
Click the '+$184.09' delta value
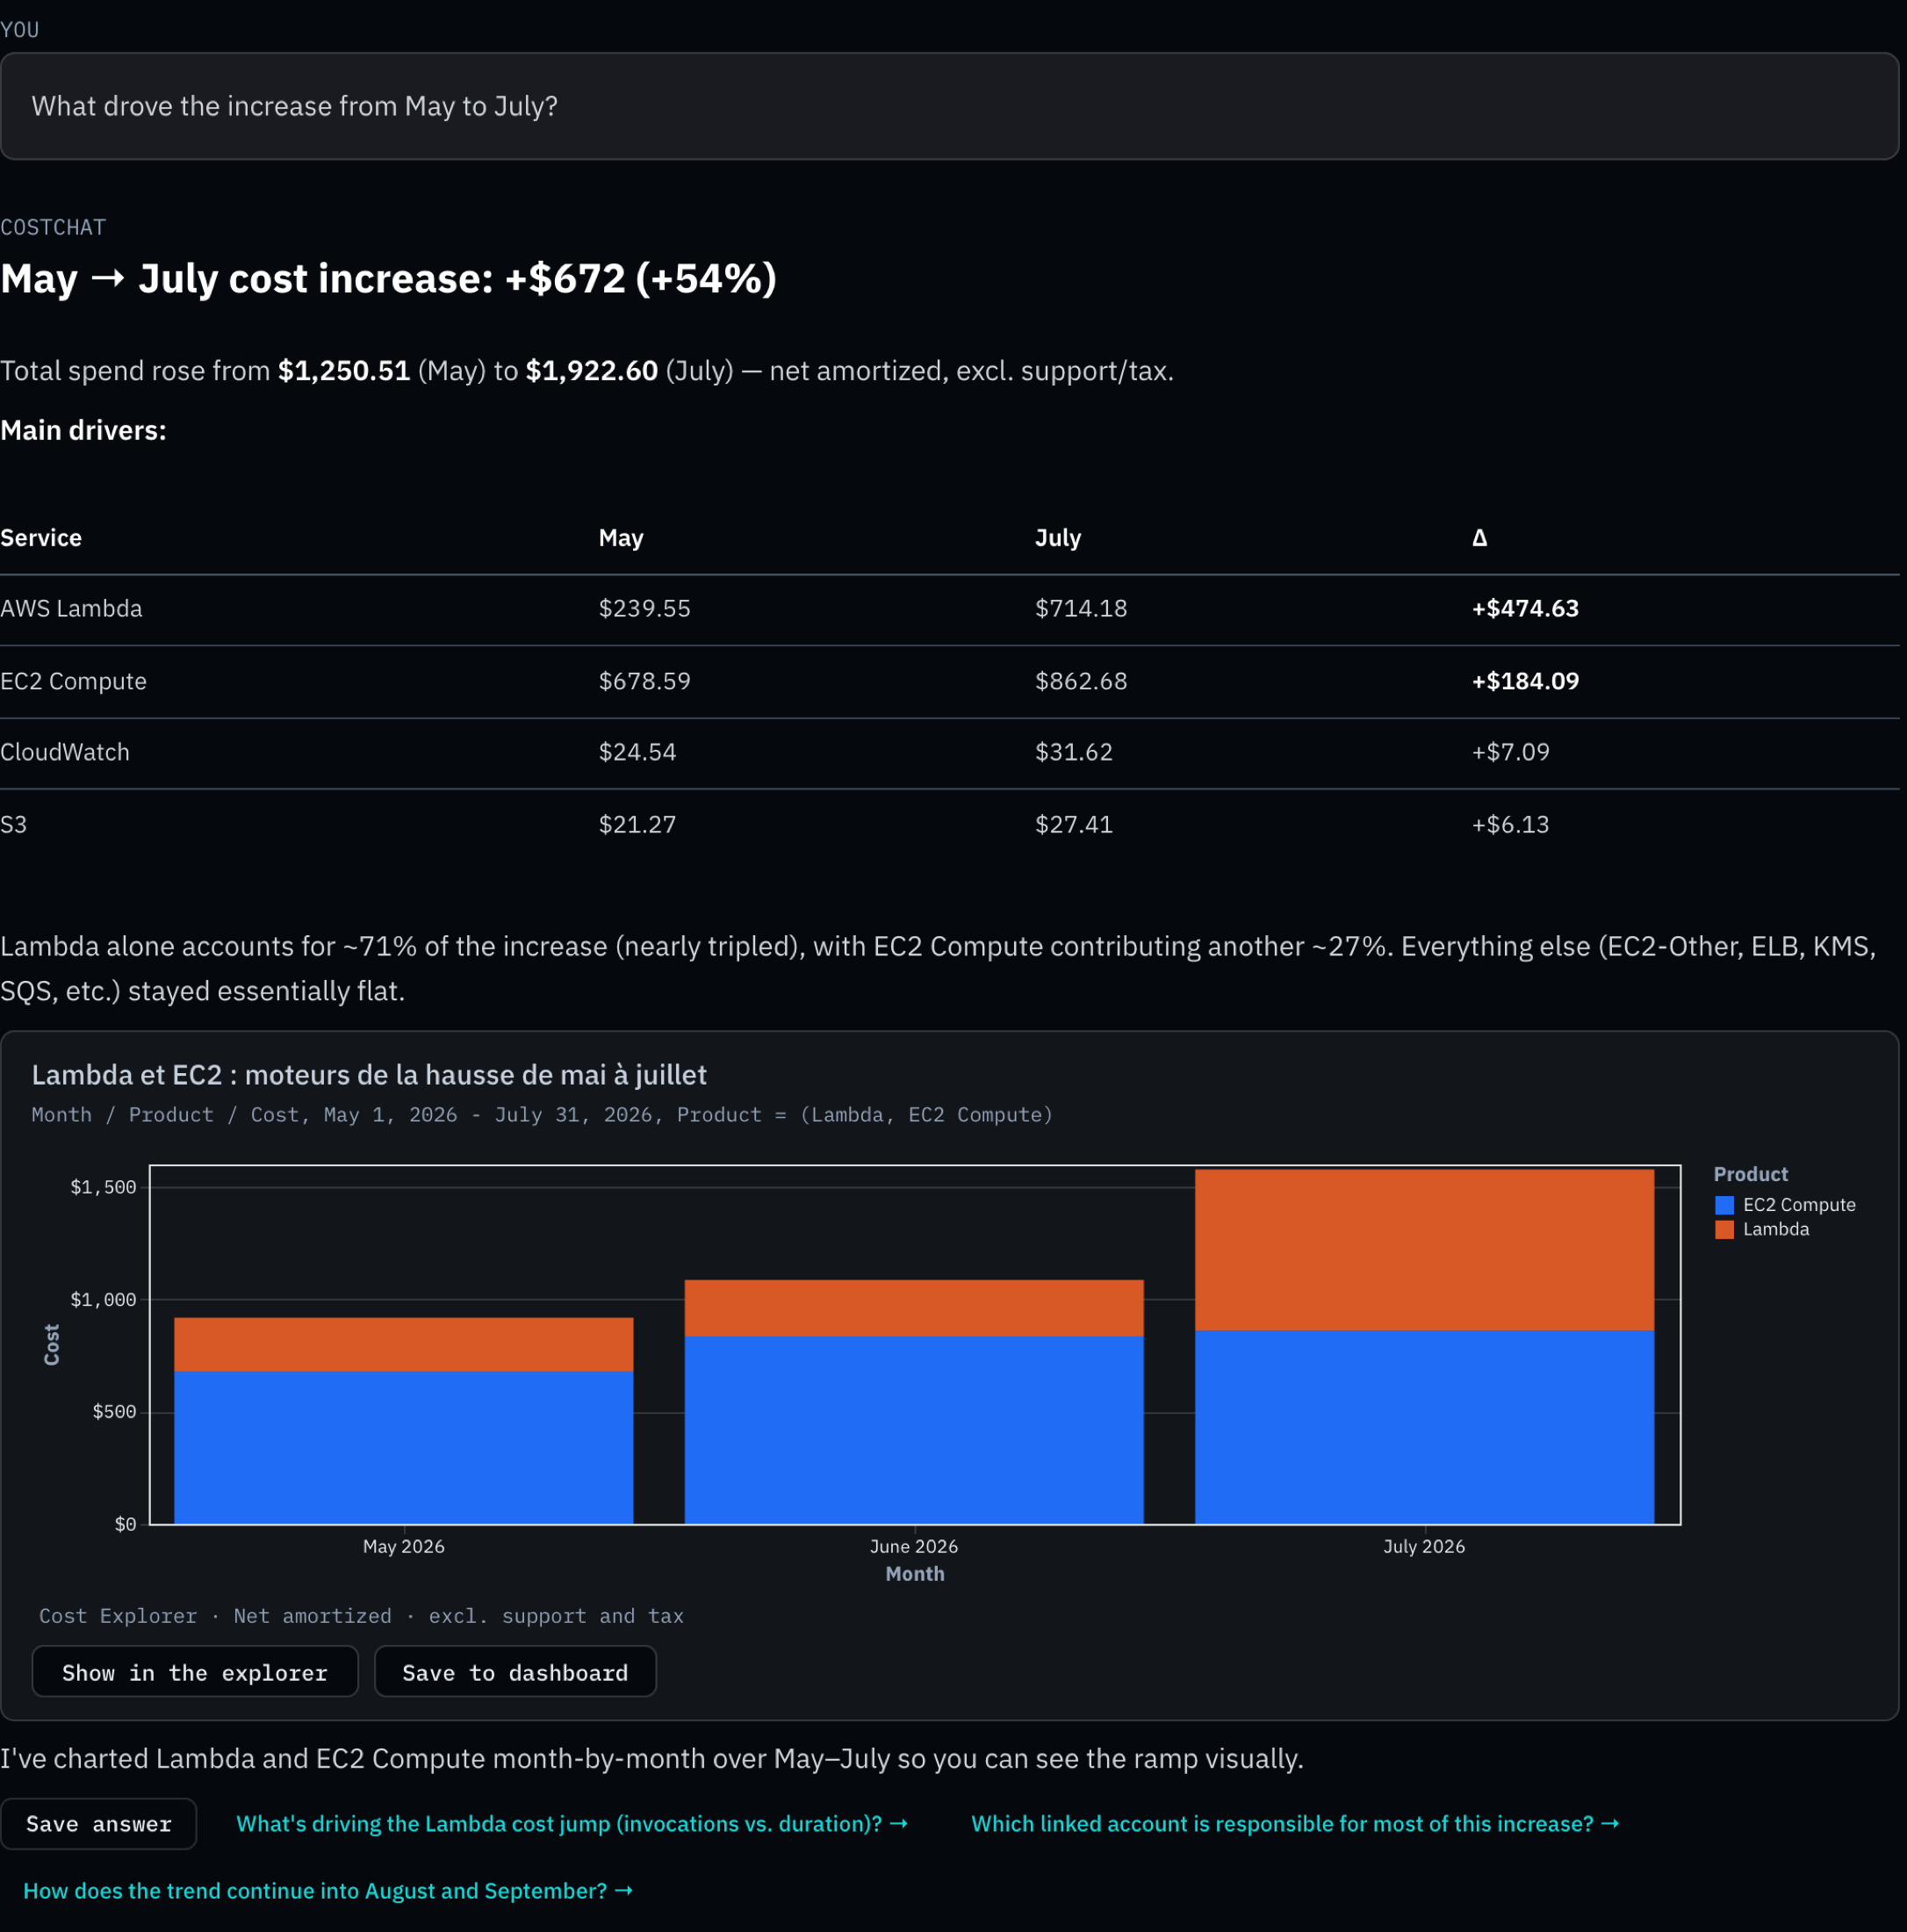click(1525, 681)
